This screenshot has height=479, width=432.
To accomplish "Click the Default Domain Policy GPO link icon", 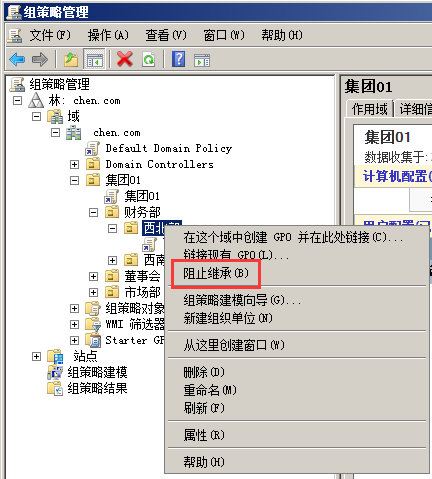I will (x=92, y=149).
